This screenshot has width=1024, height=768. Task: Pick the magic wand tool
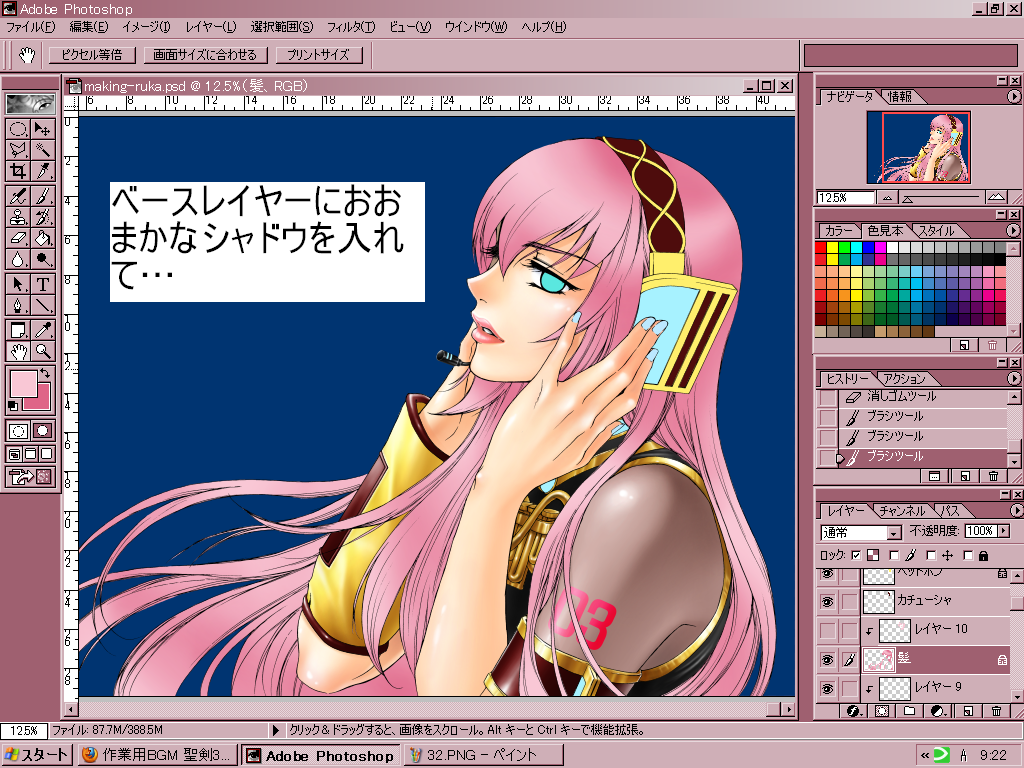[42, 150]
